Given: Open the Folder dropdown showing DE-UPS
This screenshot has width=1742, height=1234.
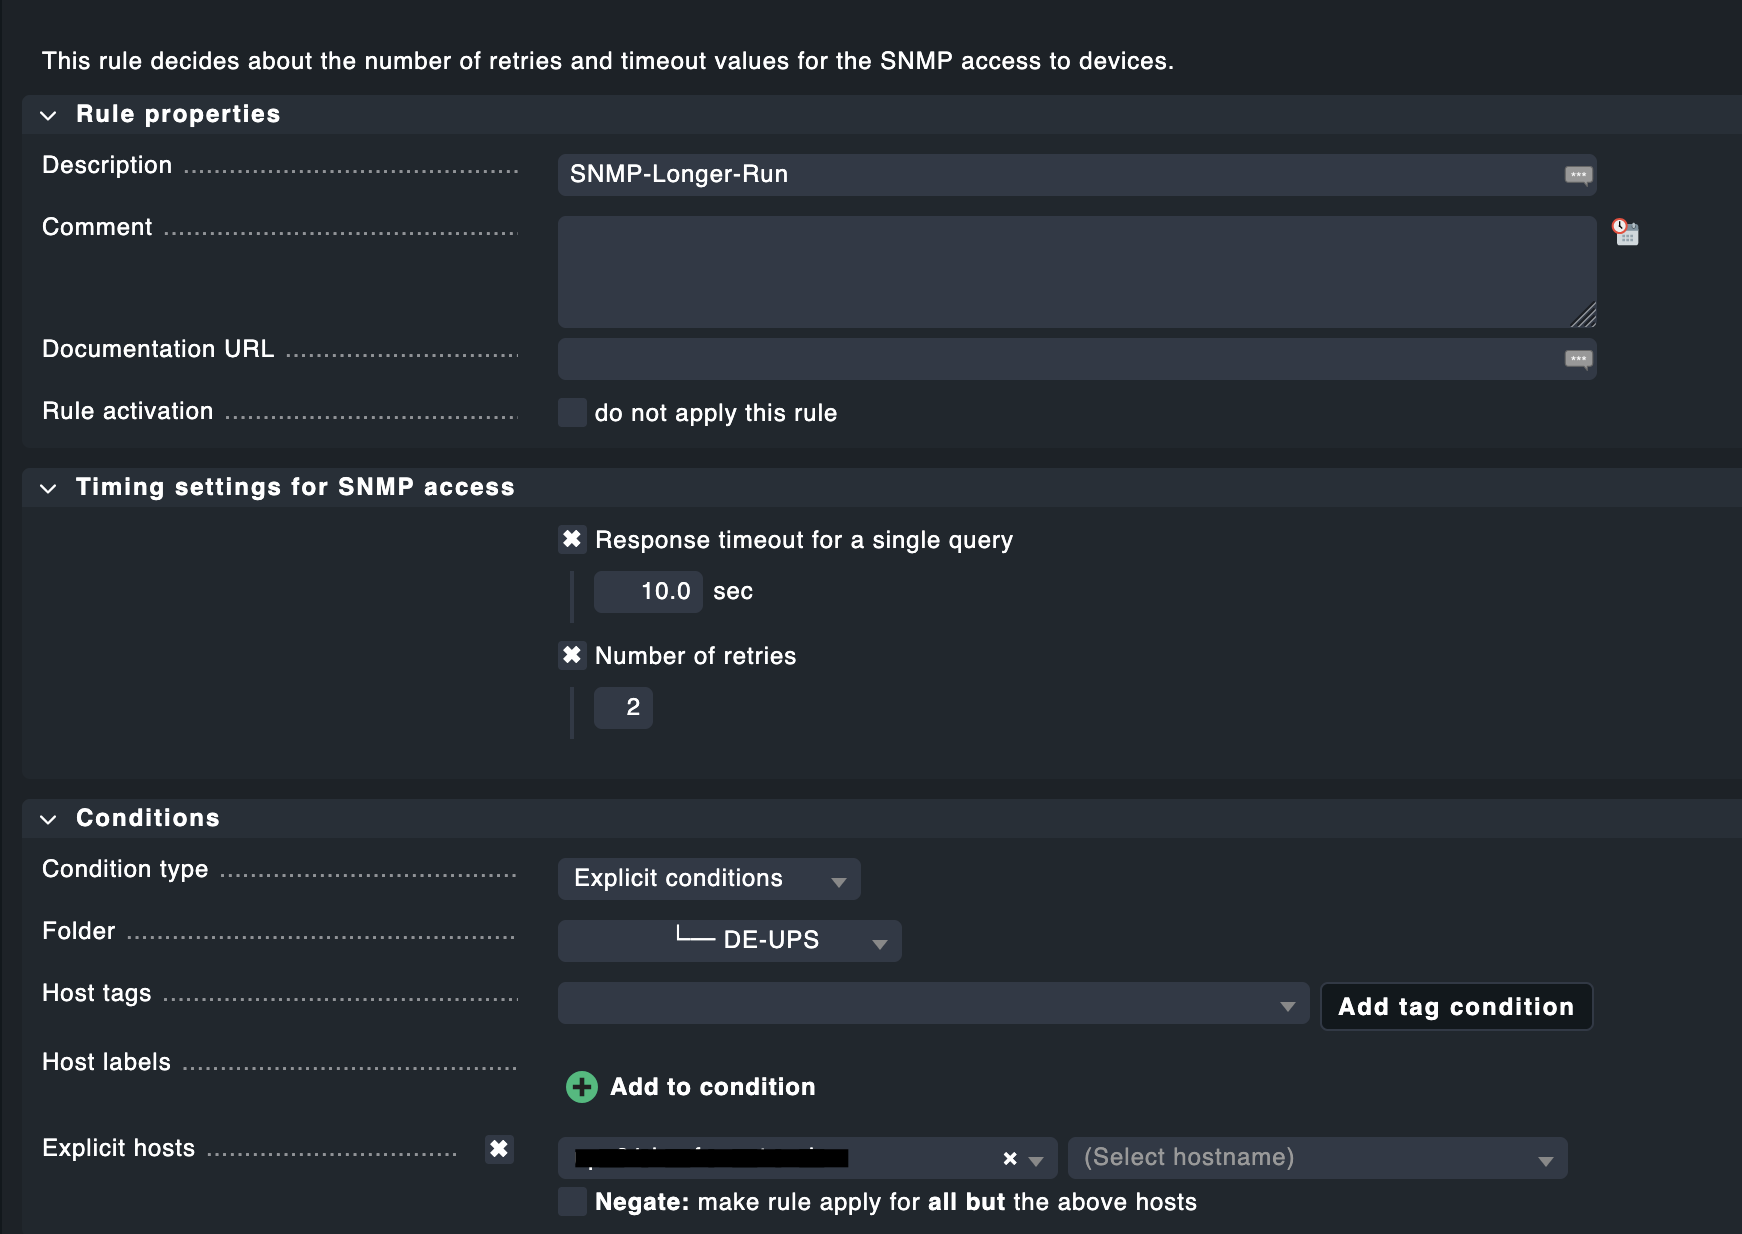Looking at the screenshot, I should pos(729,940).
